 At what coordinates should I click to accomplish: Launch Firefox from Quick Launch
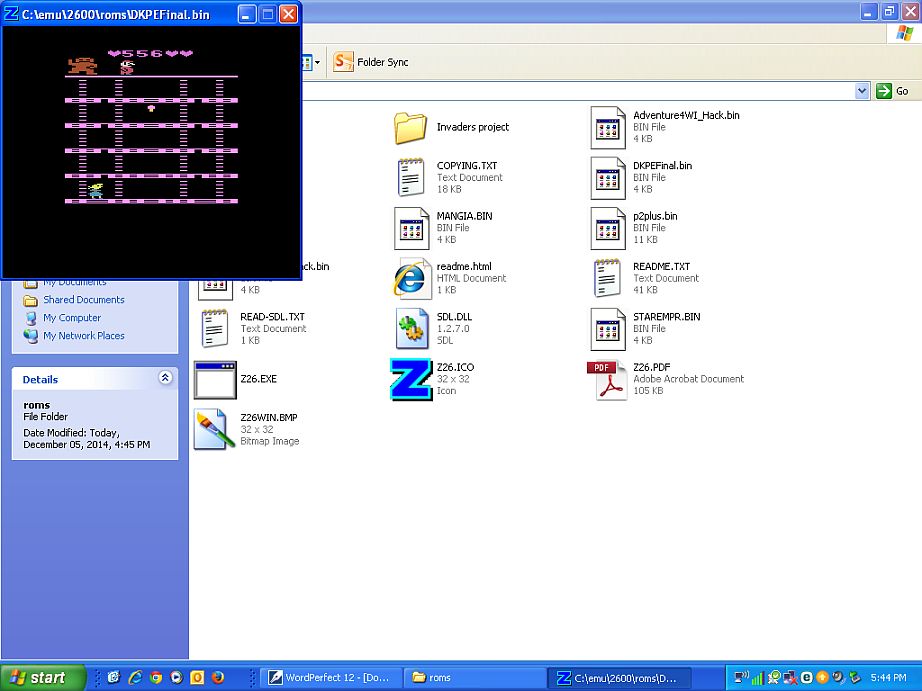click(218, 677)
